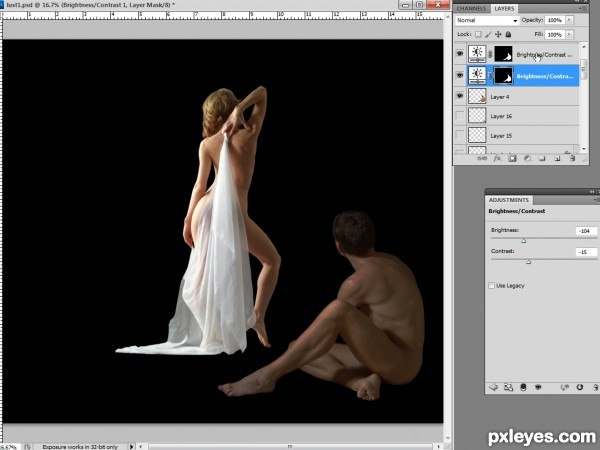600x450 pixels.
Task: Select the Adjustments tab
Action: (509, 200)
